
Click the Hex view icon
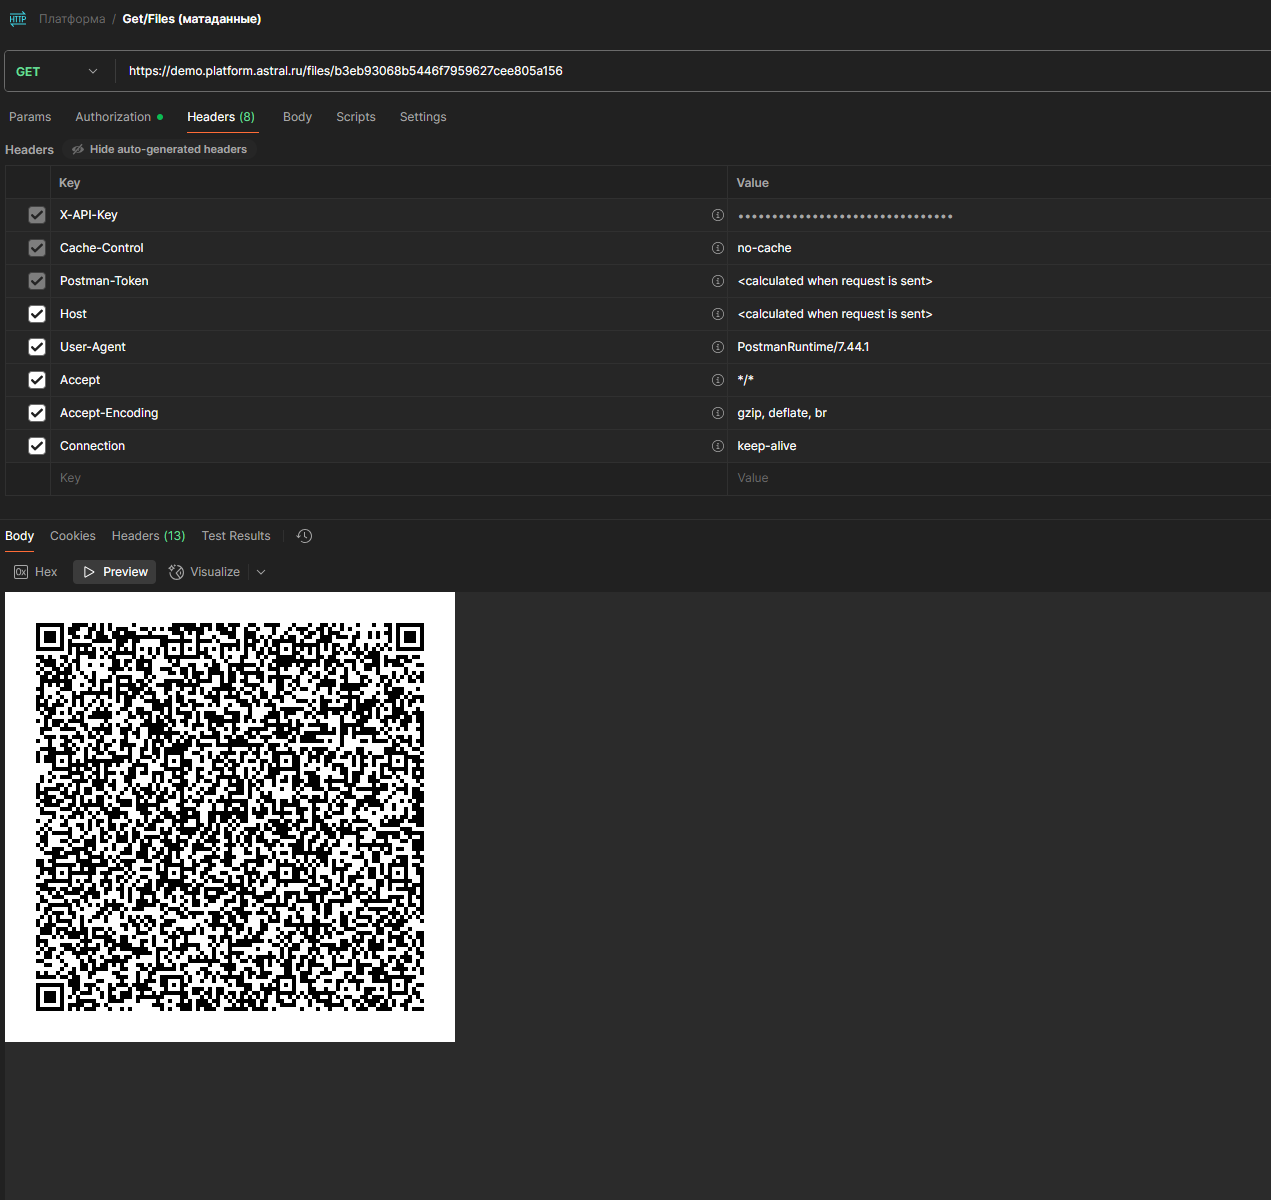coord(21,572)
